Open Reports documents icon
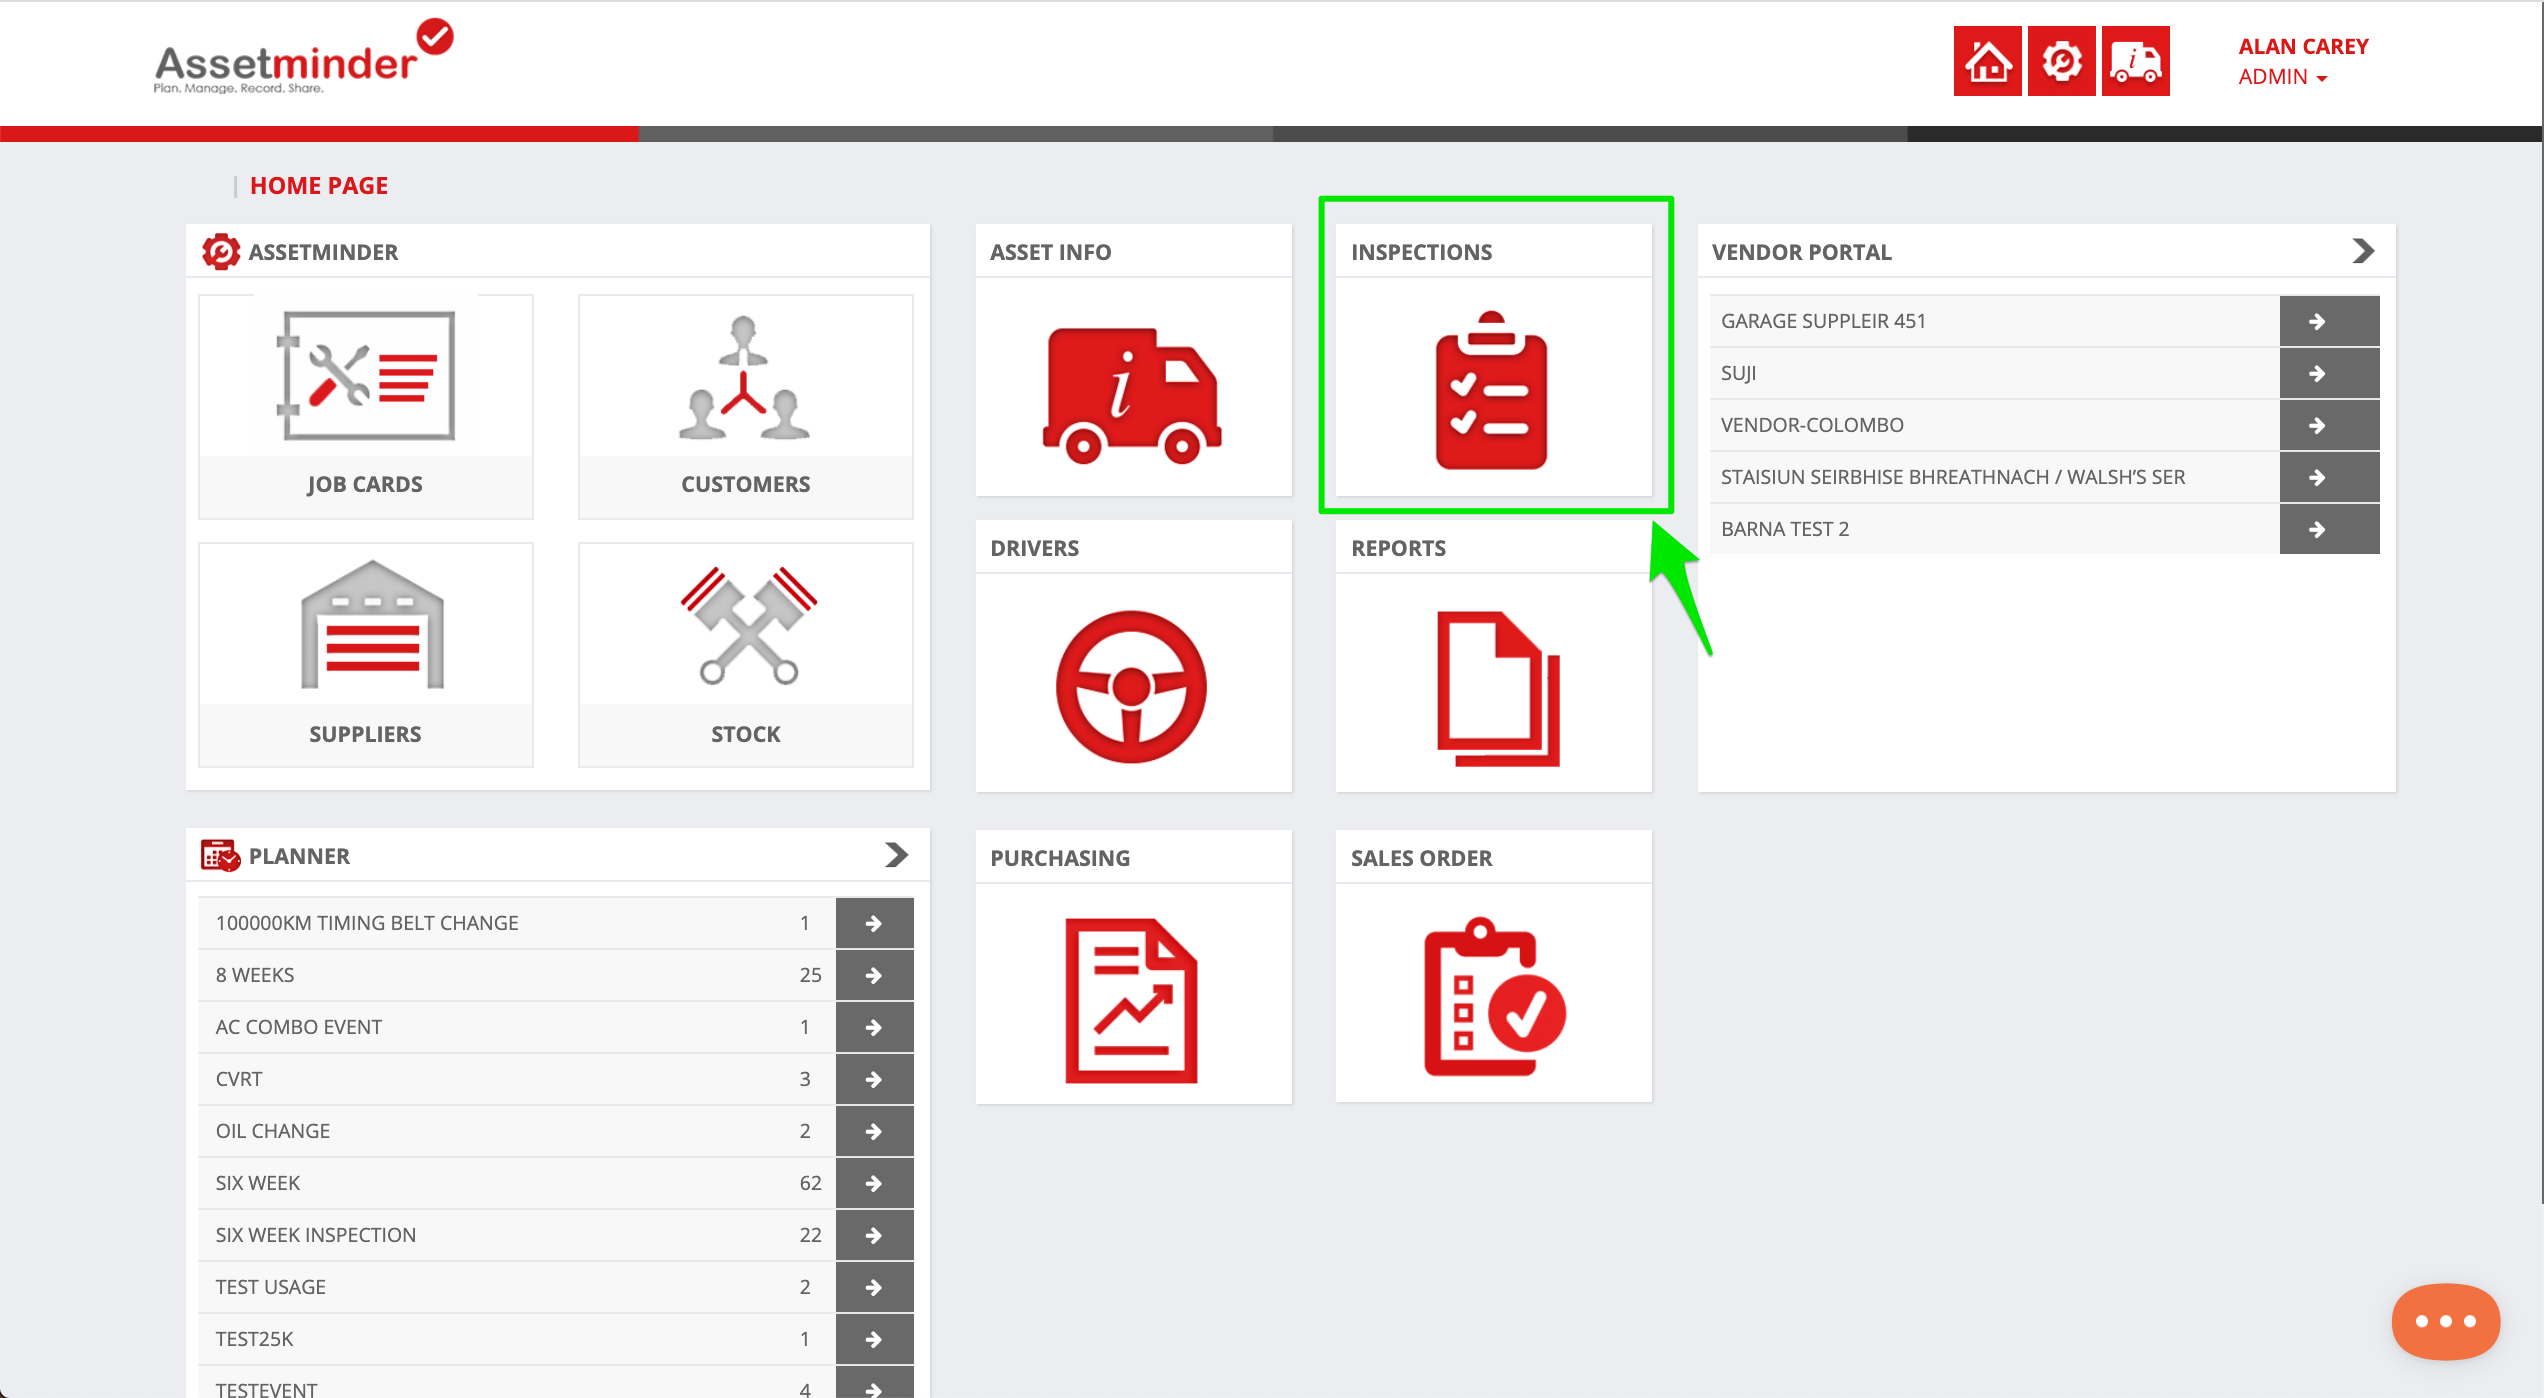The image size is (2544, 1398). (x=1497, y=689)
